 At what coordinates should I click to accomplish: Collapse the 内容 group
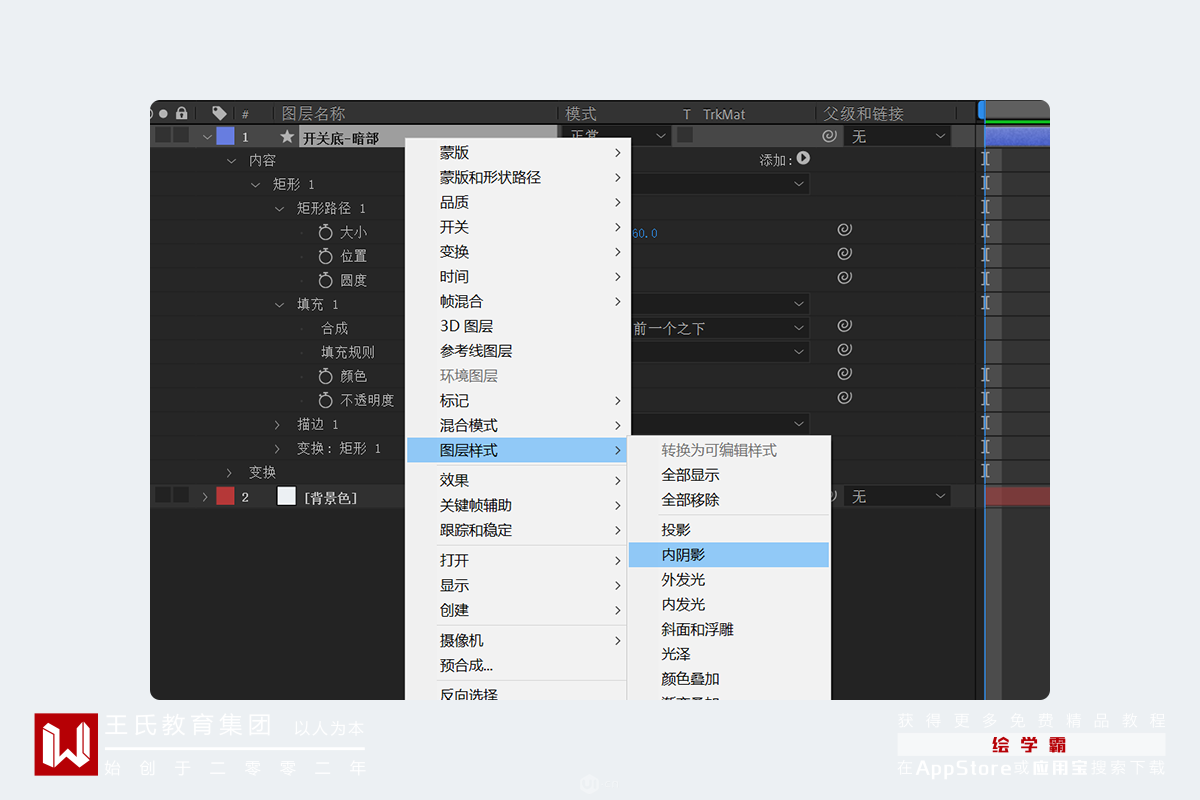click(x=232, y=161)
